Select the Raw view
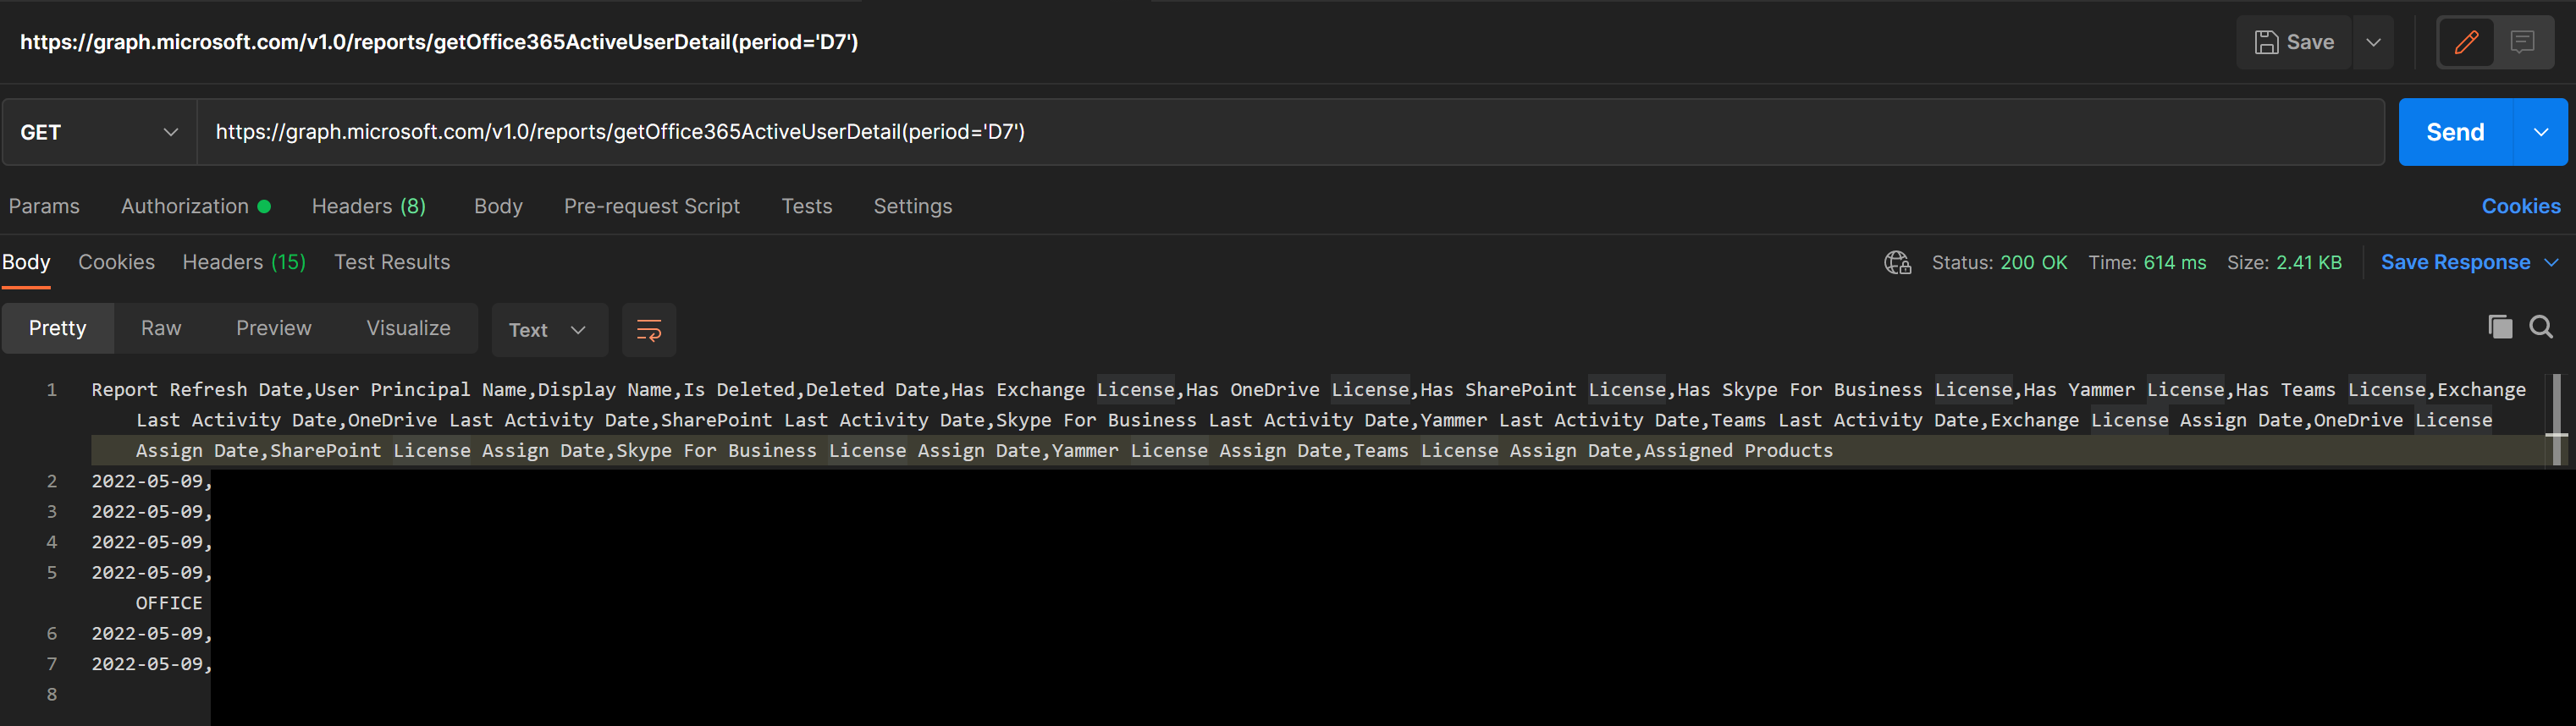The width and height of the screenshot is (2576, 726). click(x=161, y=328)
